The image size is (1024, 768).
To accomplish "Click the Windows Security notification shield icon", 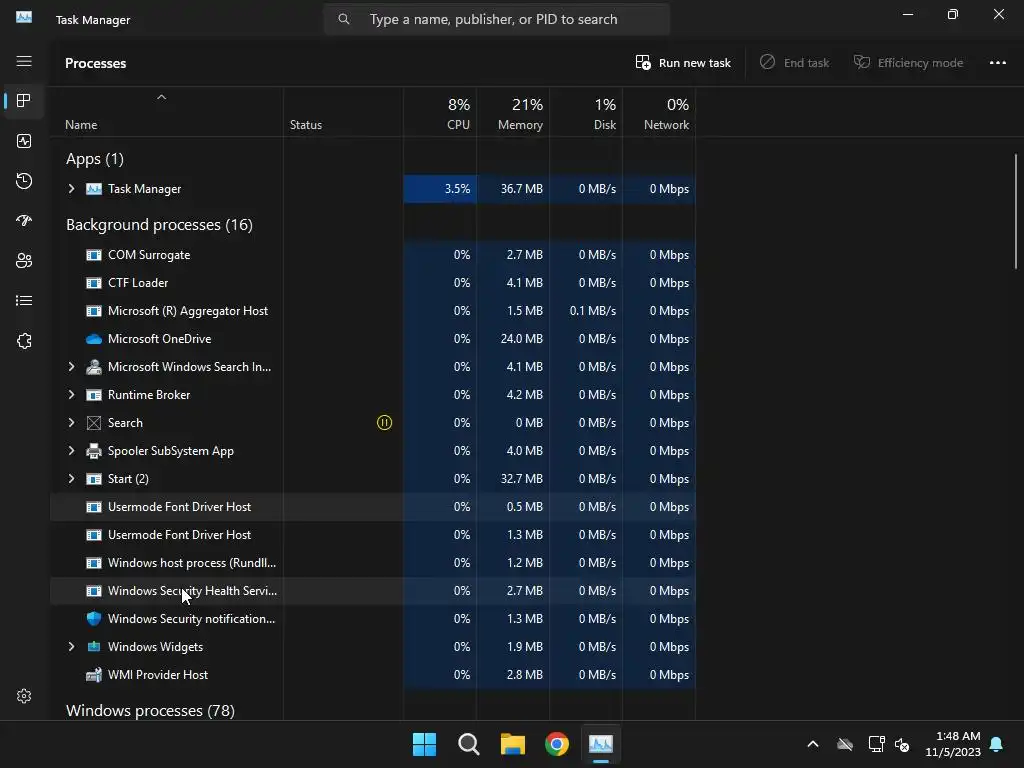I will click(x=94, y=618).
